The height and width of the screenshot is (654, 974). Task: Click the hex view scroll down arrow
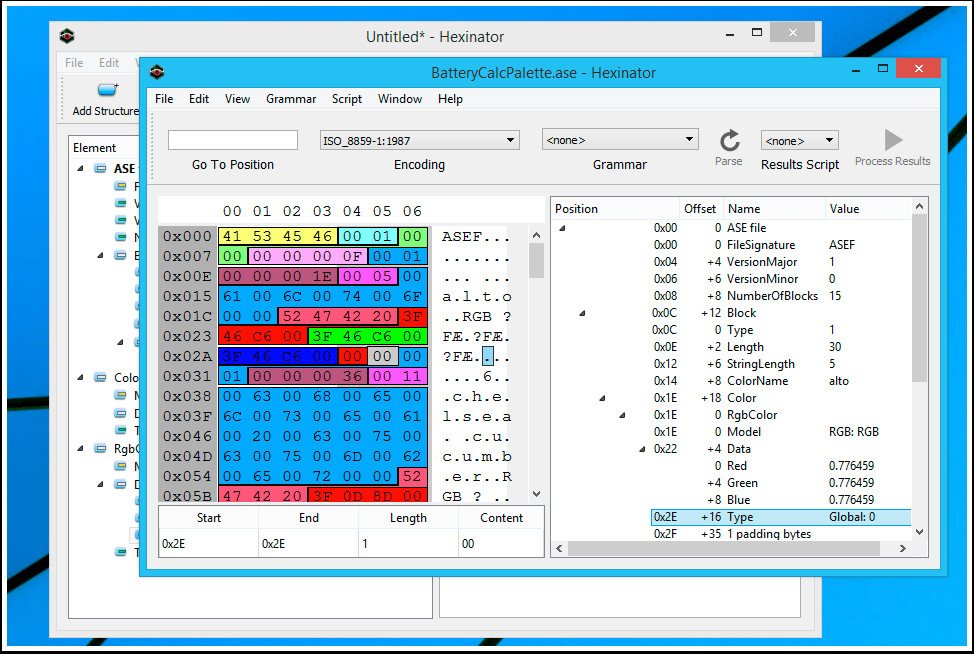pyautogui.click(x=537, y=494)
